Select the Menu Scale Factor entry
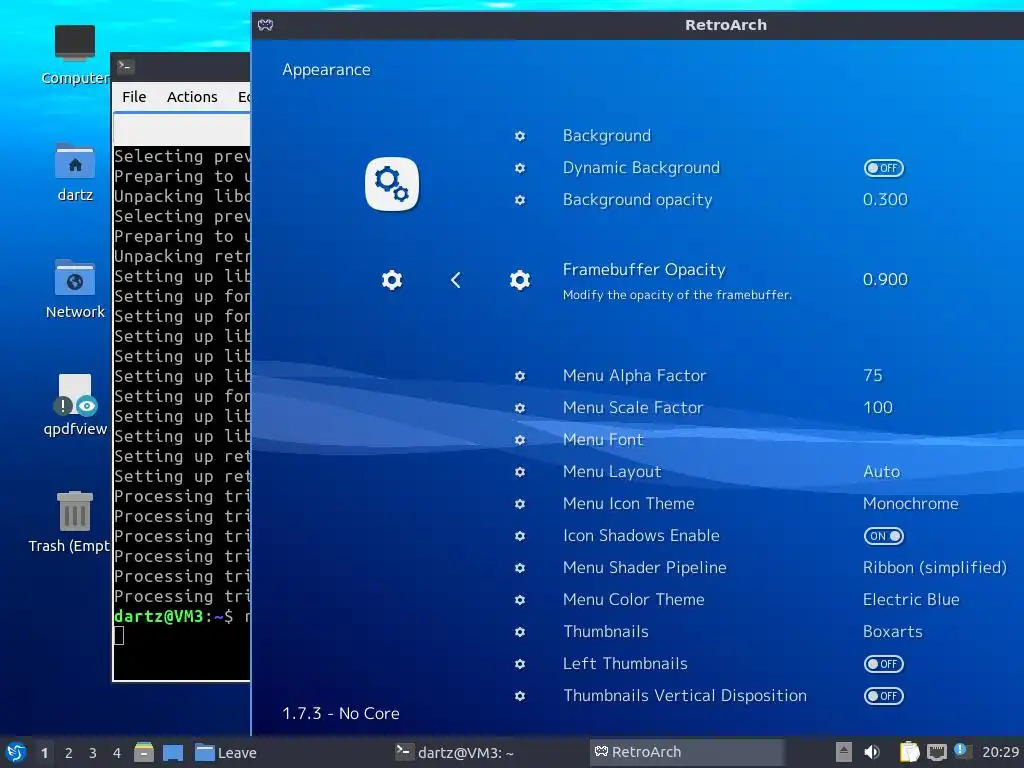 coord(633,408)
